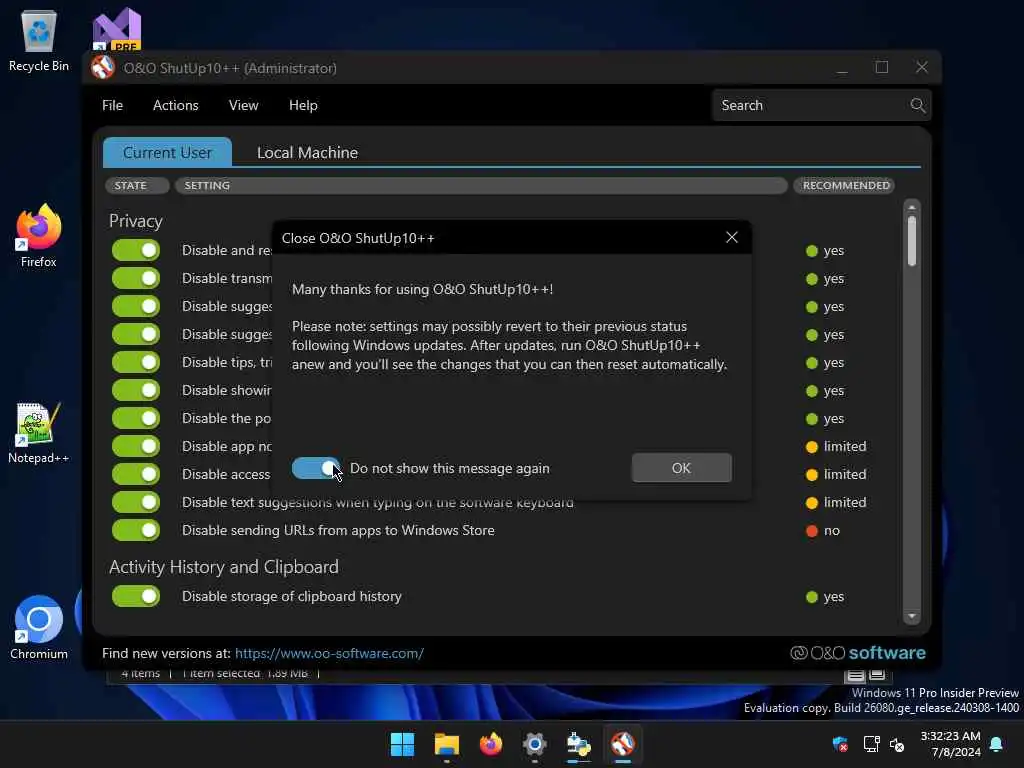Open File Explorer from the taskbar
This screenshot has height=768, width=1024.
(x=447, y=744)
